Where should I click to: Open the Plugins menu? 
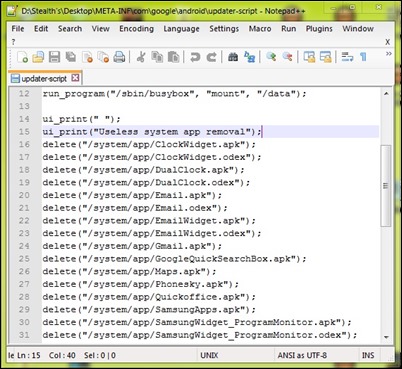319,29
